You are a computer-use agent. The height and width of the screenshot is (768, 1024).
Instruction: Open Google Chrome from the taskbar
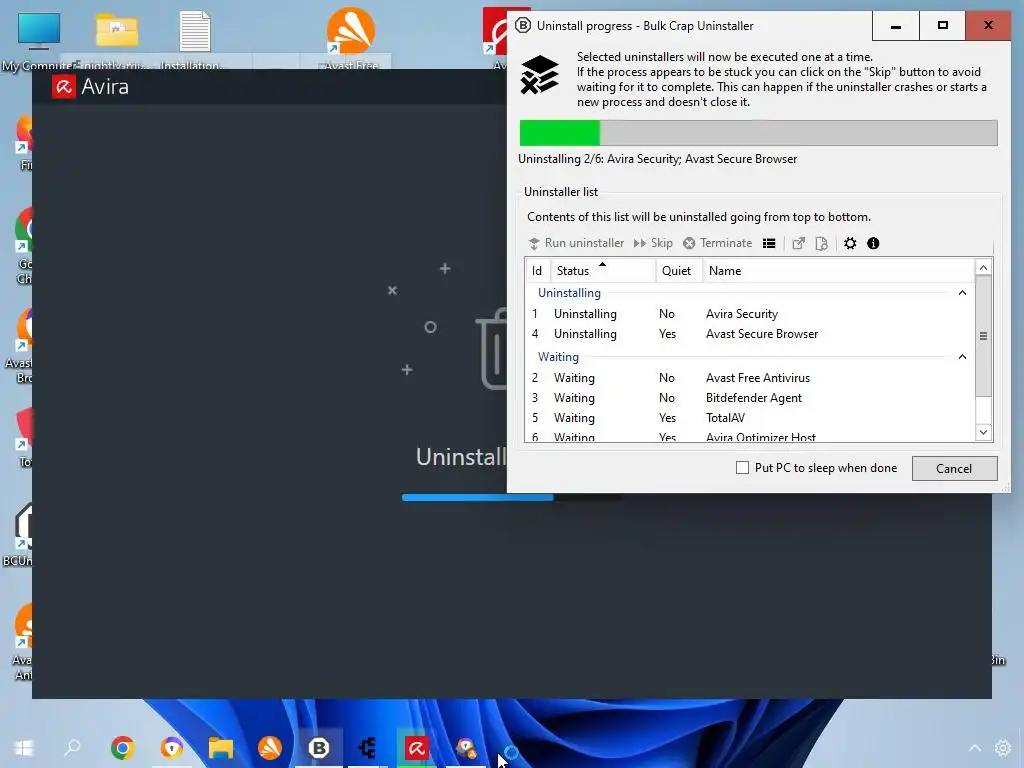122,748
